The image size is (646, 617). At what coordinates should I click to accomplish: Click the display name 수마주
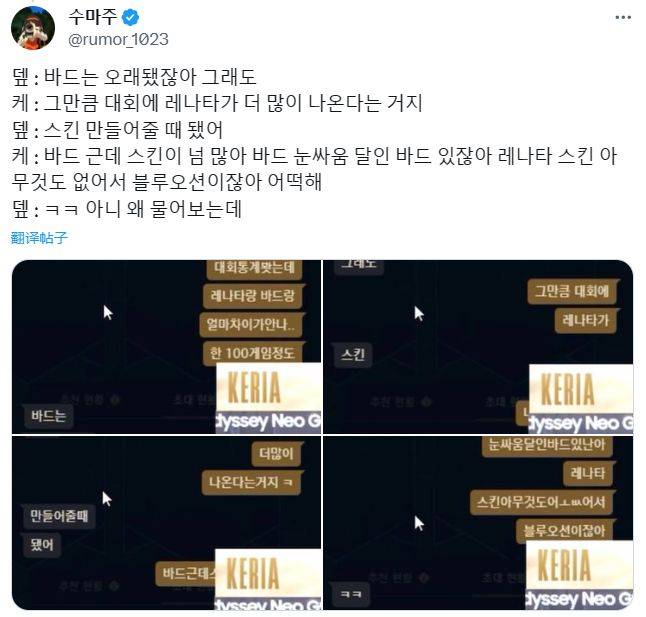coord(93,17)
